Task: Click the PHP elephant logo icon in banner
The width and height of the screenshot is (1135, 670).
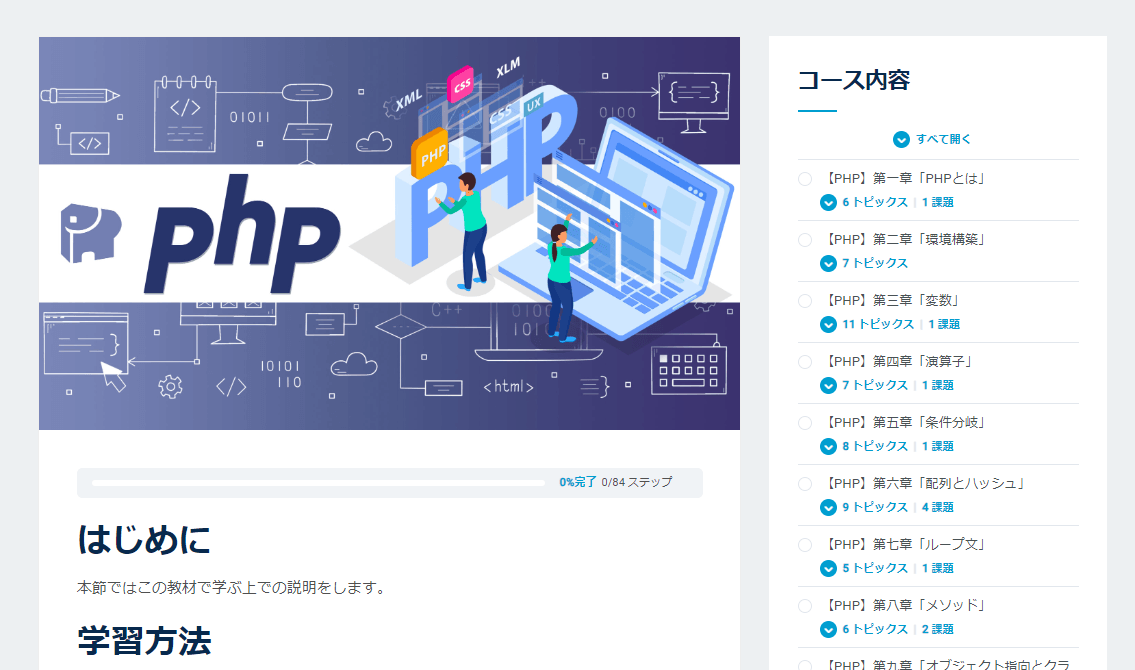Action: [x=90, y=232]
